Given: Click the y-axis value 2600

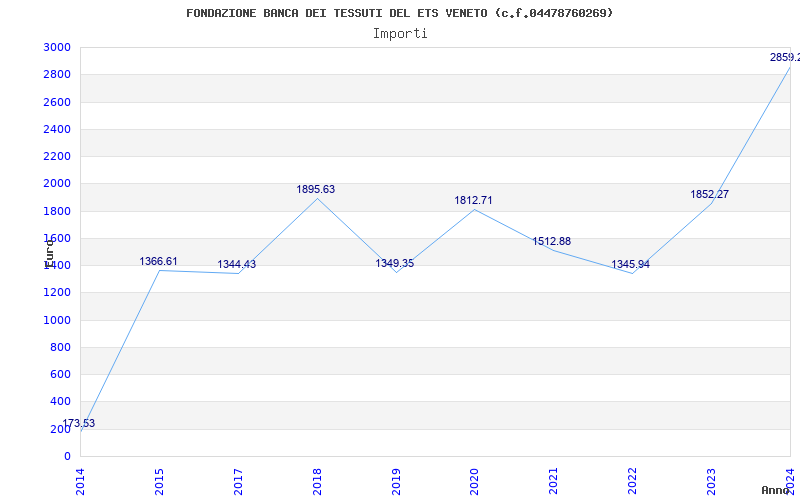Looking at the screenshot, I should point(57,102).
